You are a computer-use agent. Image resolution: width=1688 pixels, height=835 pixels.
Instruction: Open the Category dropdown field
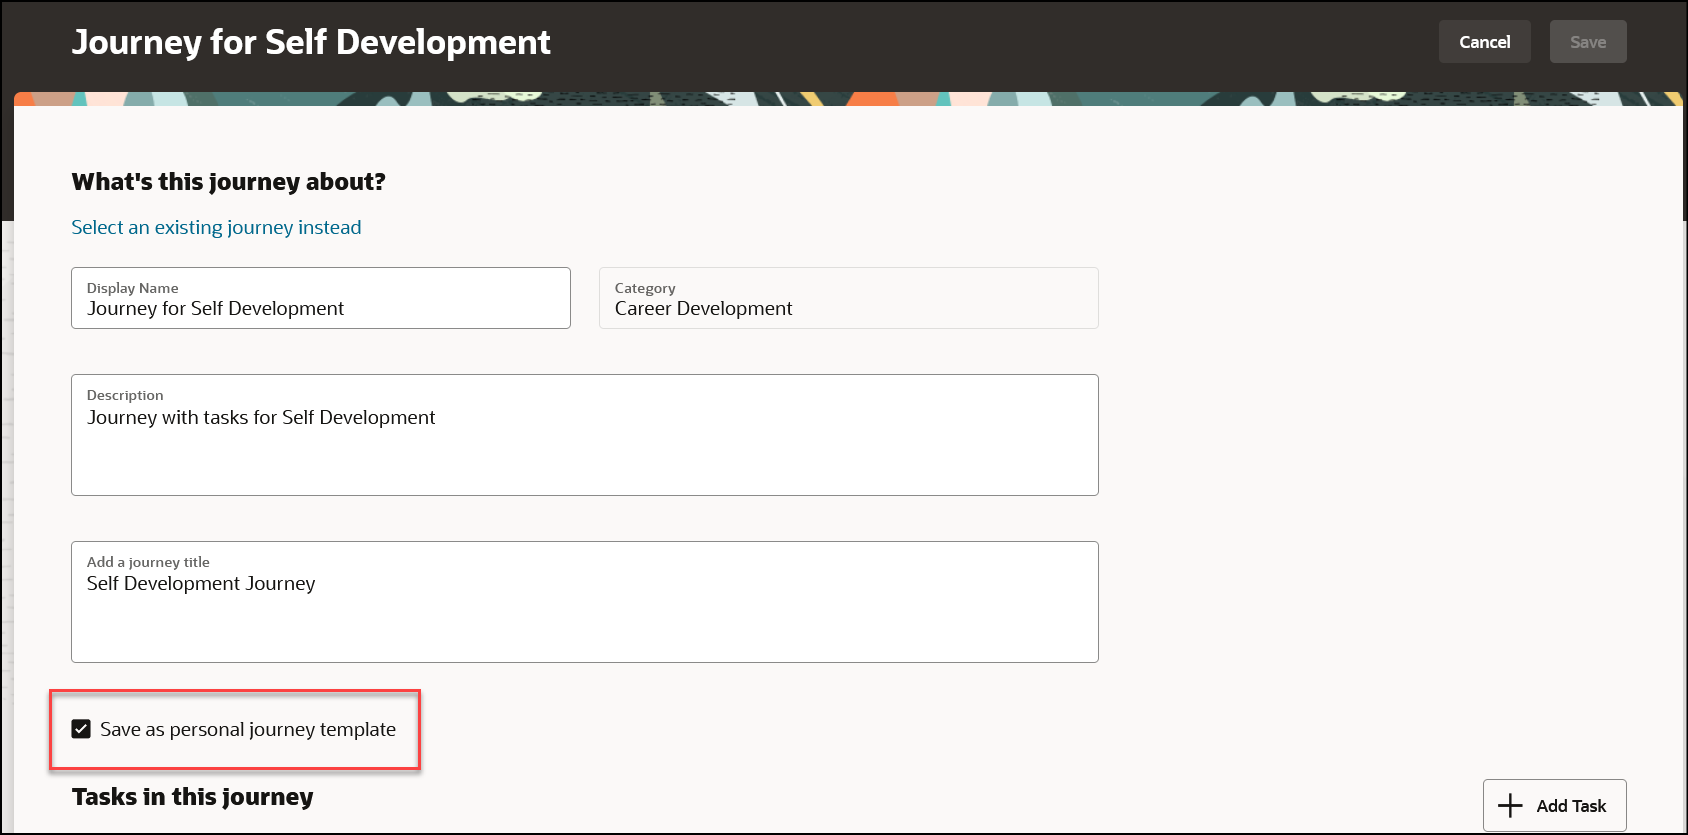tap(848, 298)
